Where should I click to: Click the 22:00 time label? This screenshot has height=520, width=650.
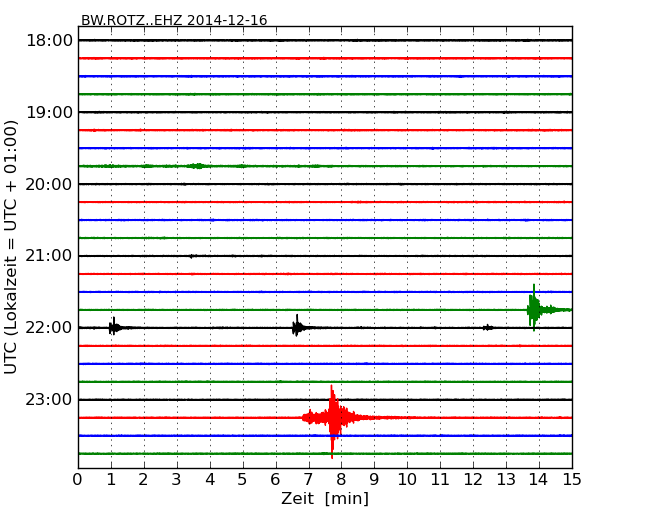pyautogui.click(x=49, y=328)
